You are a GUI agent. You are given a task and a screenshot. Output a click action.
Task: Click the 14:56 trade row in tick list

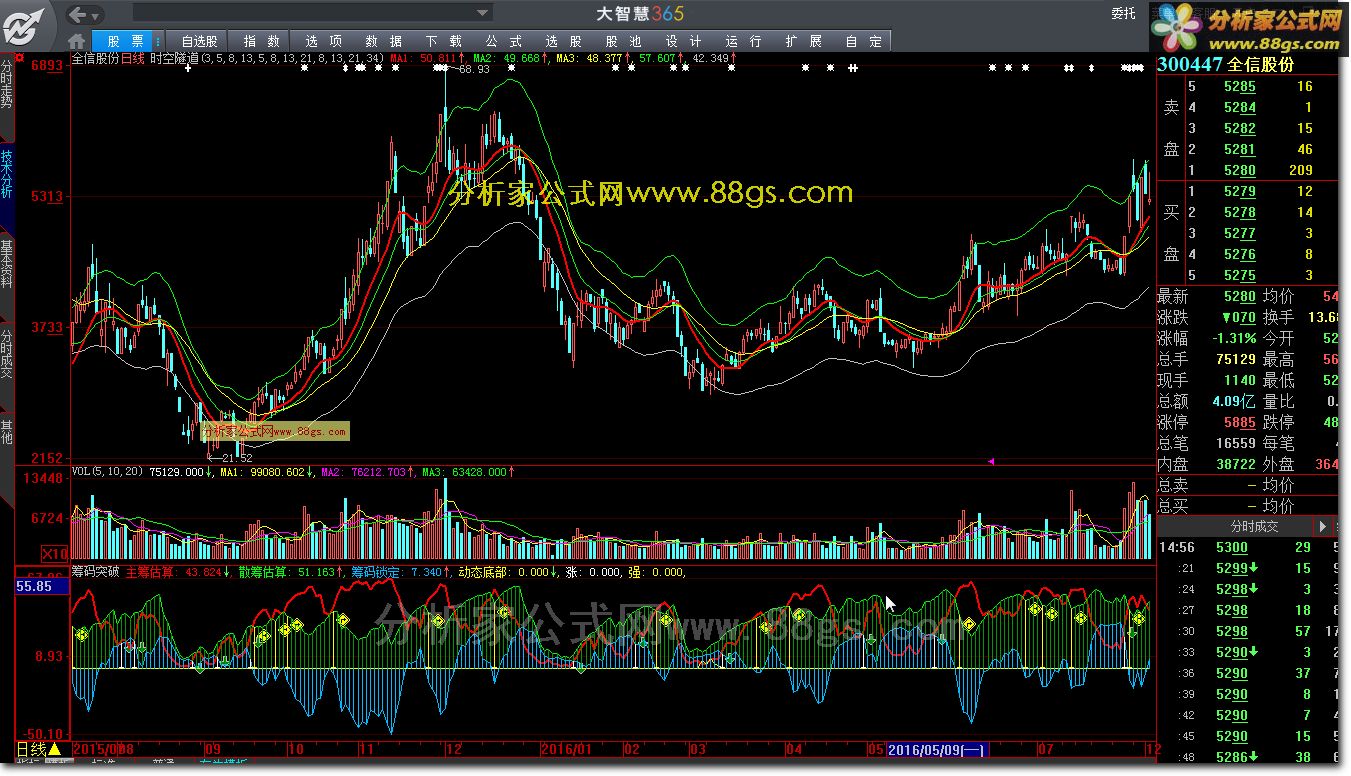(1247, 547)
